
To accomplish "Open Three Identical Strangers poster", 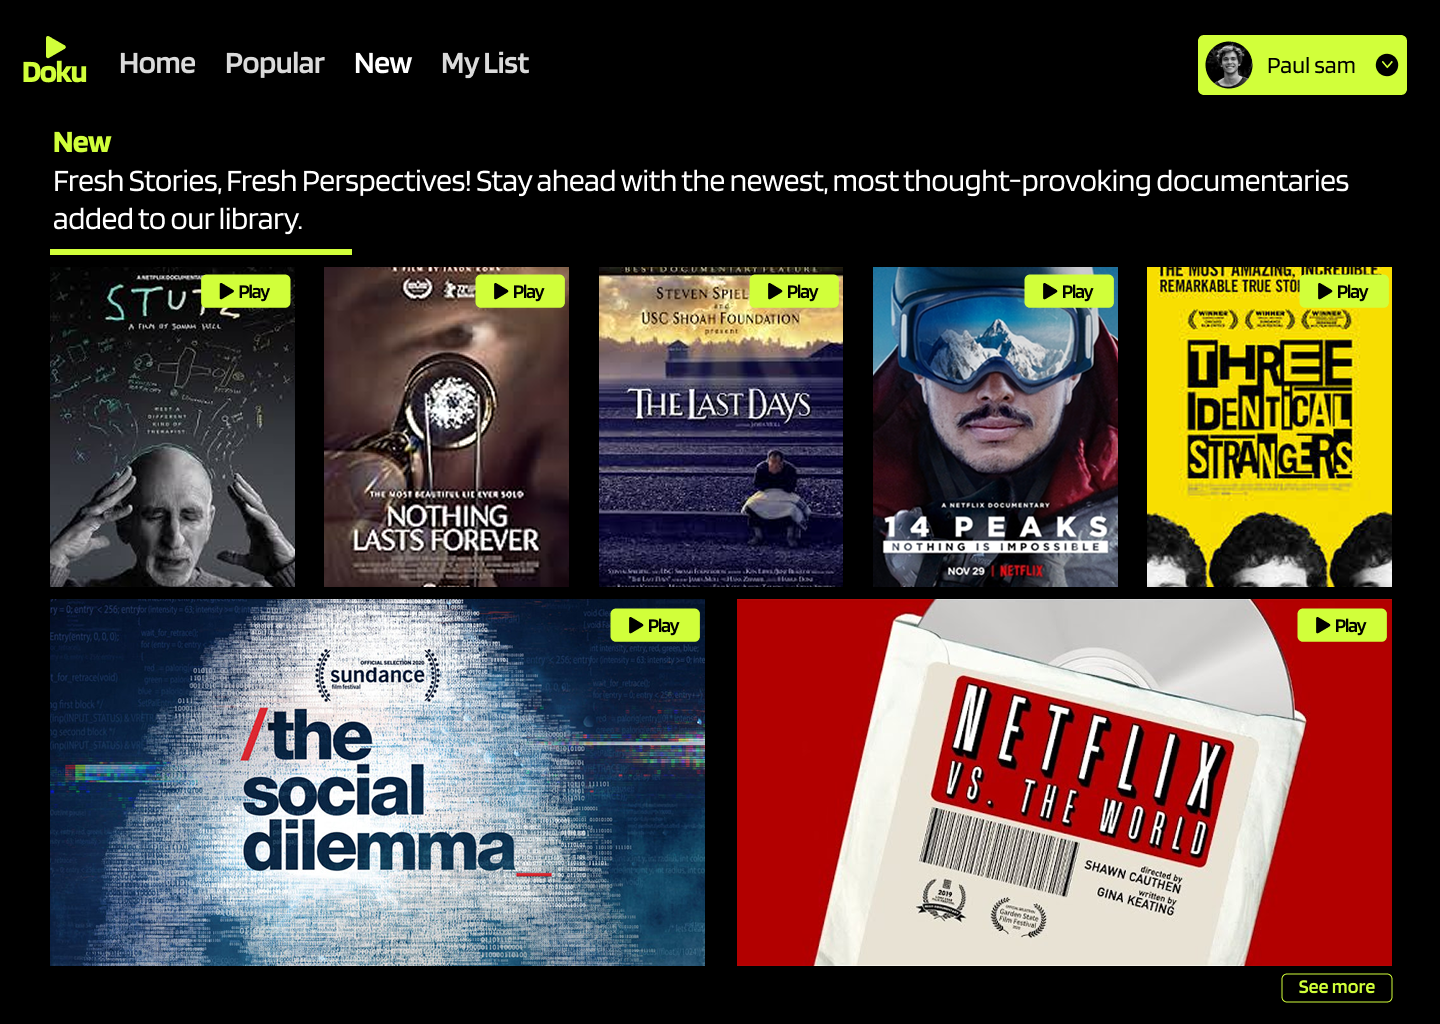I will [1269, 427].
